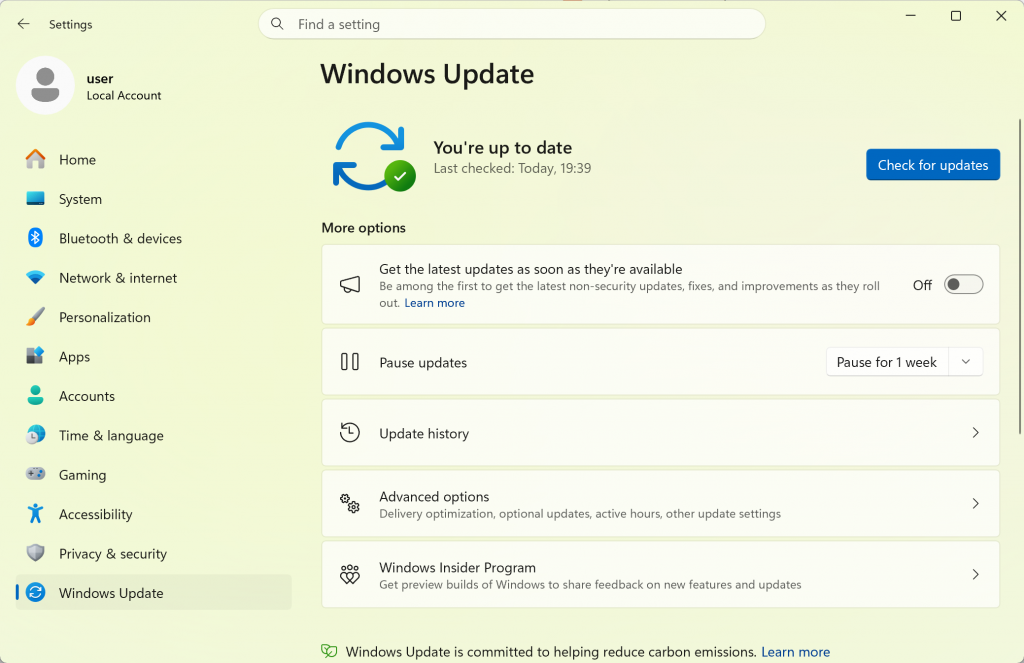Open Learn more link about latest updates
The height and width of the screenshot is (663, 1024).
pos(434,302)
